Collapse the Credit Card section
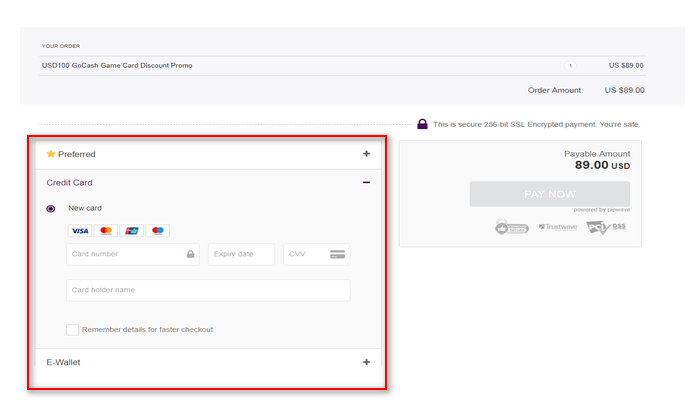700x400 pixels. 366,183
